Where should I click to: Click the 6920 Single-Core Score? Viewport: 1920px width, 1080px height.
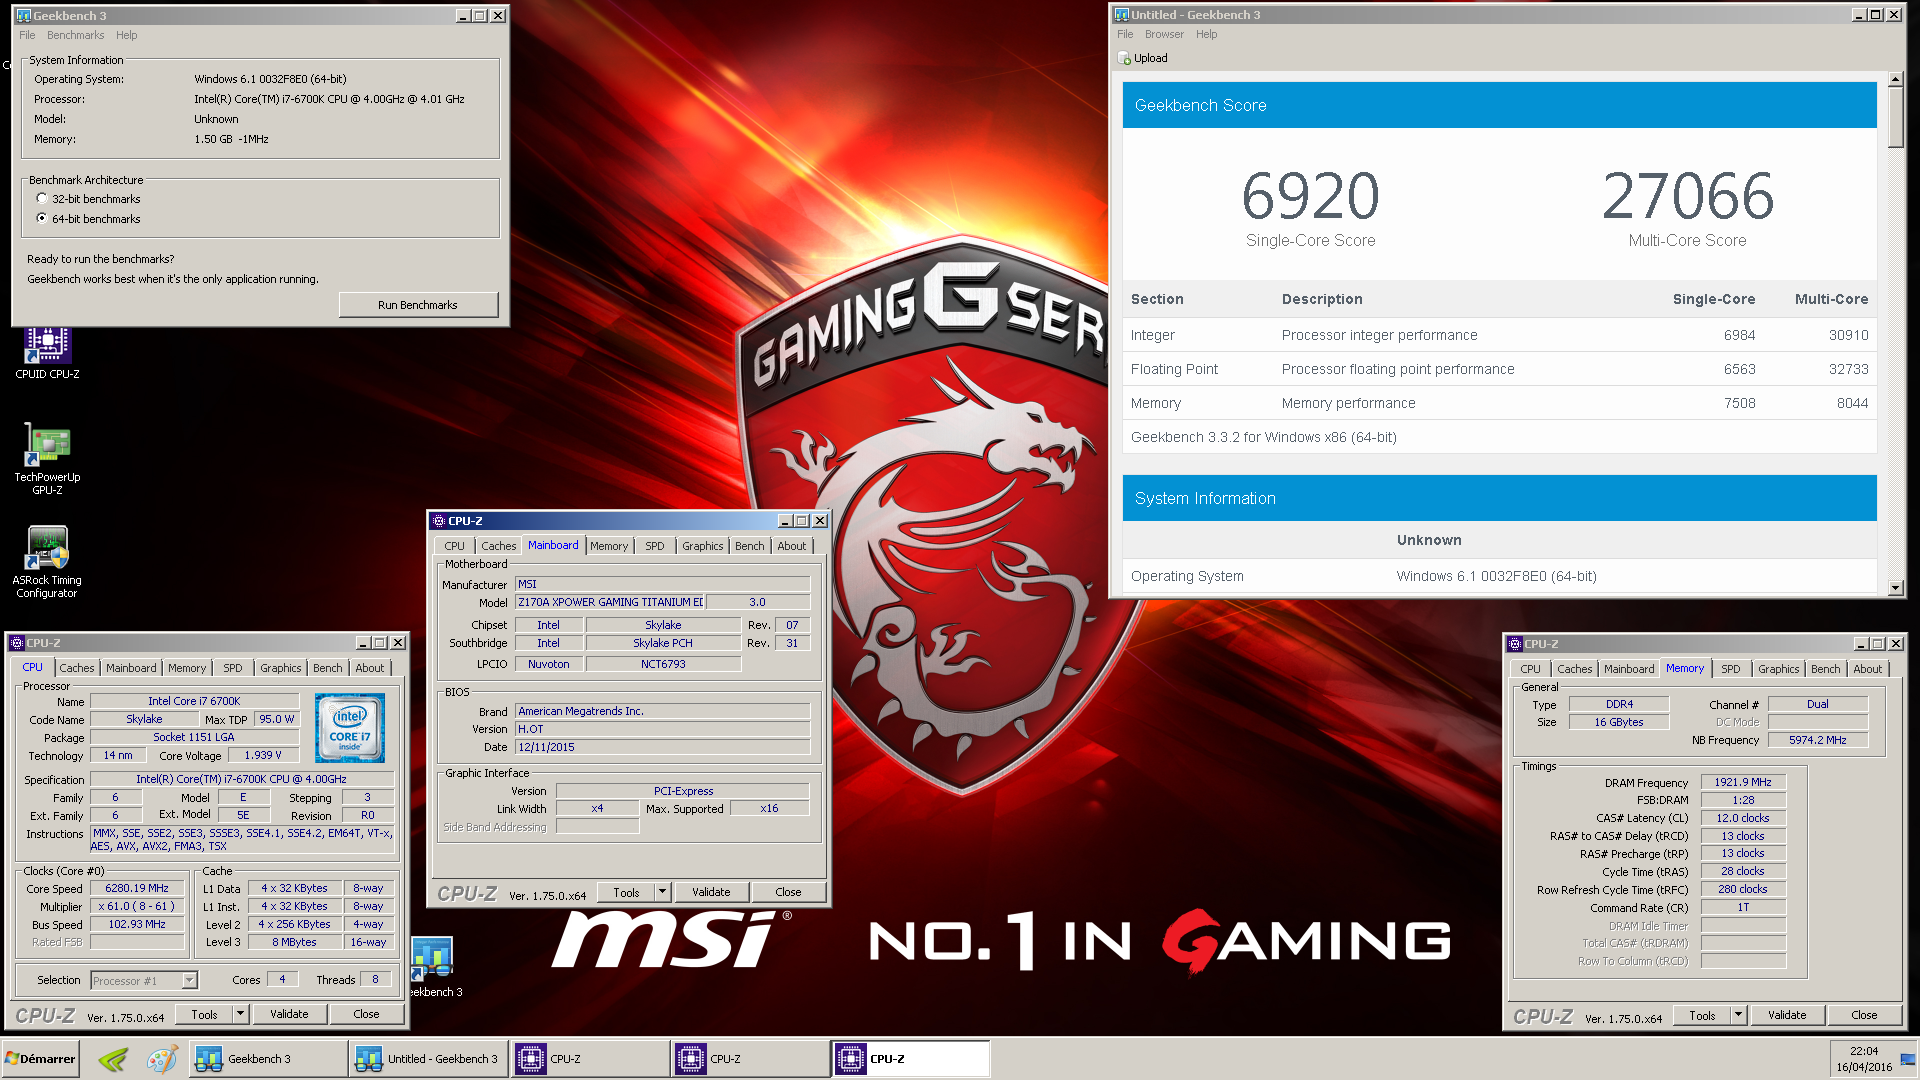tap(1310, 195)
